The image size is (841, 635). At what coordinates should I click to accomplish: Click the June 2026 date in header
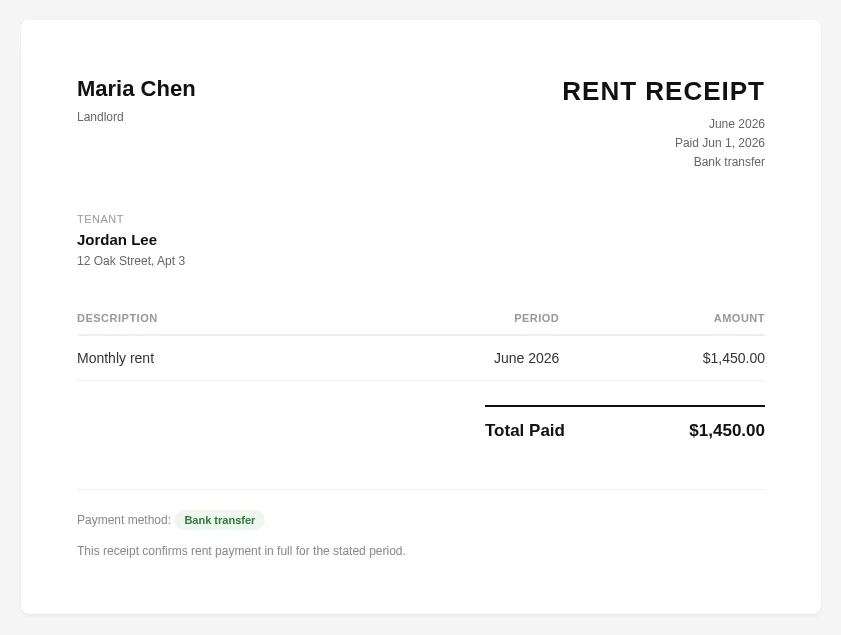click(736, 124)
